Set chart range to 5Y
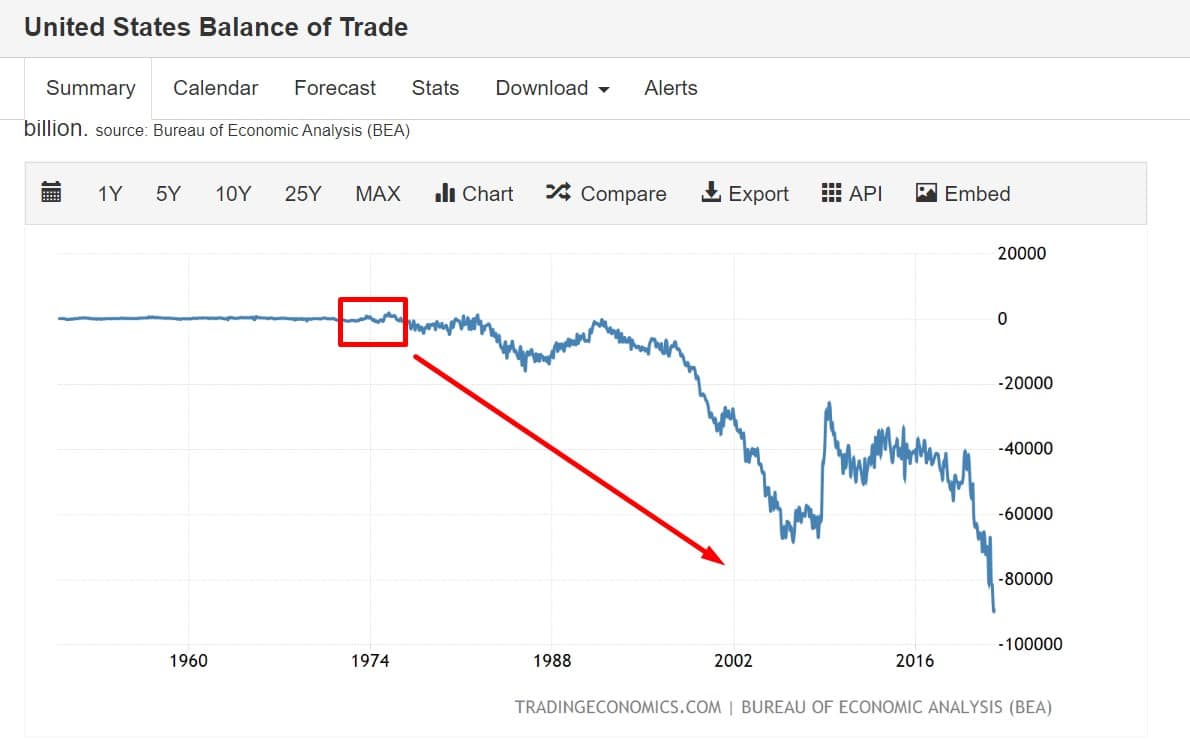This screenshot has height=743, width=1190. pos(168,194)
